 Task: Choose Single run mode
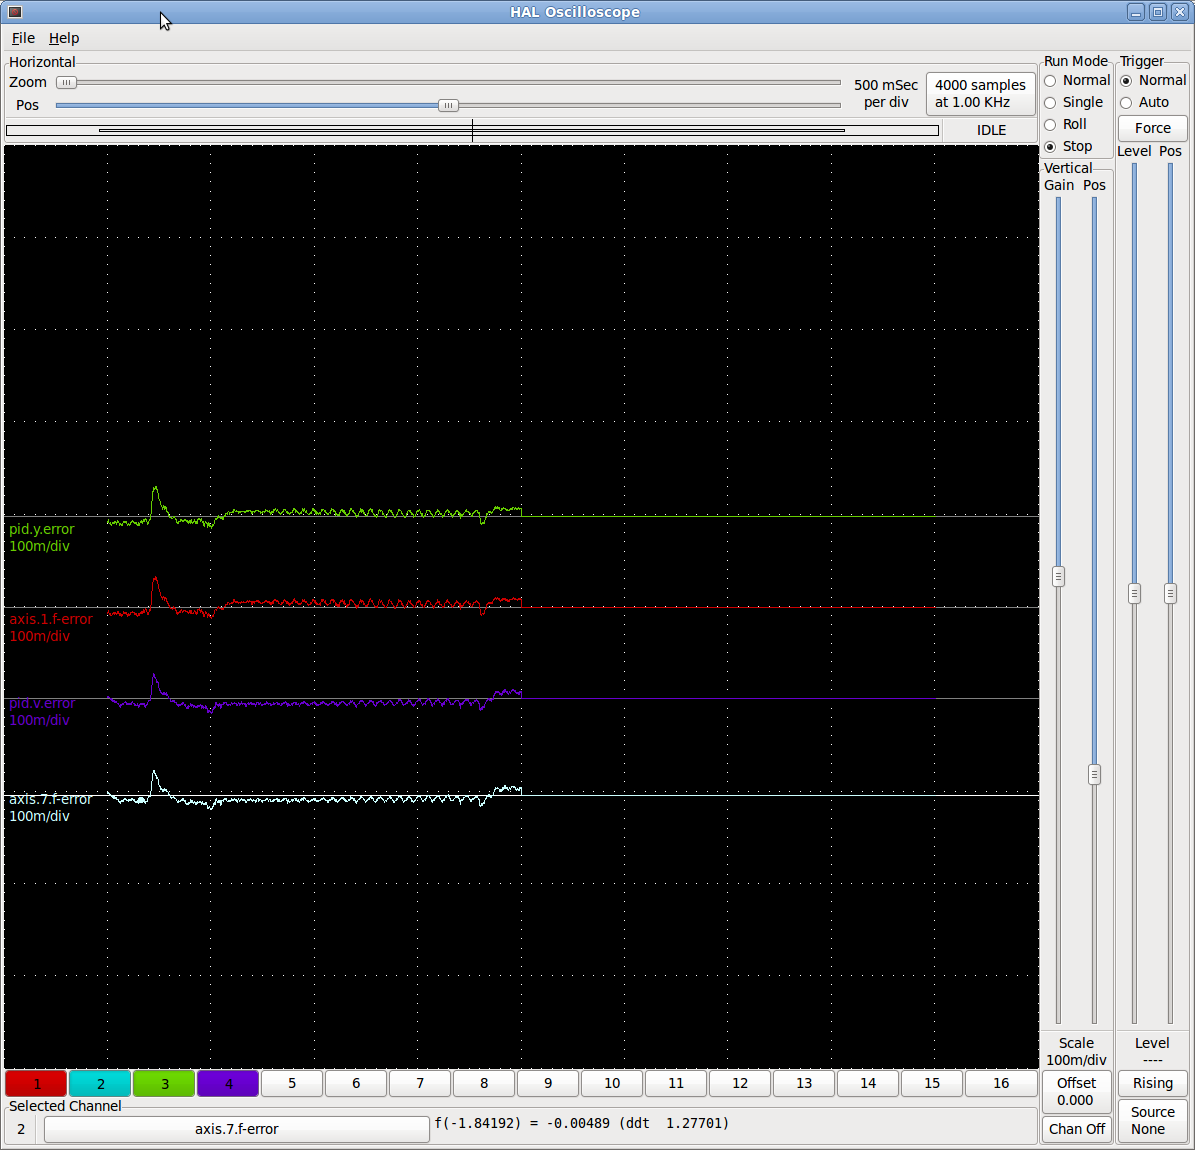[x=1051, y=103]
